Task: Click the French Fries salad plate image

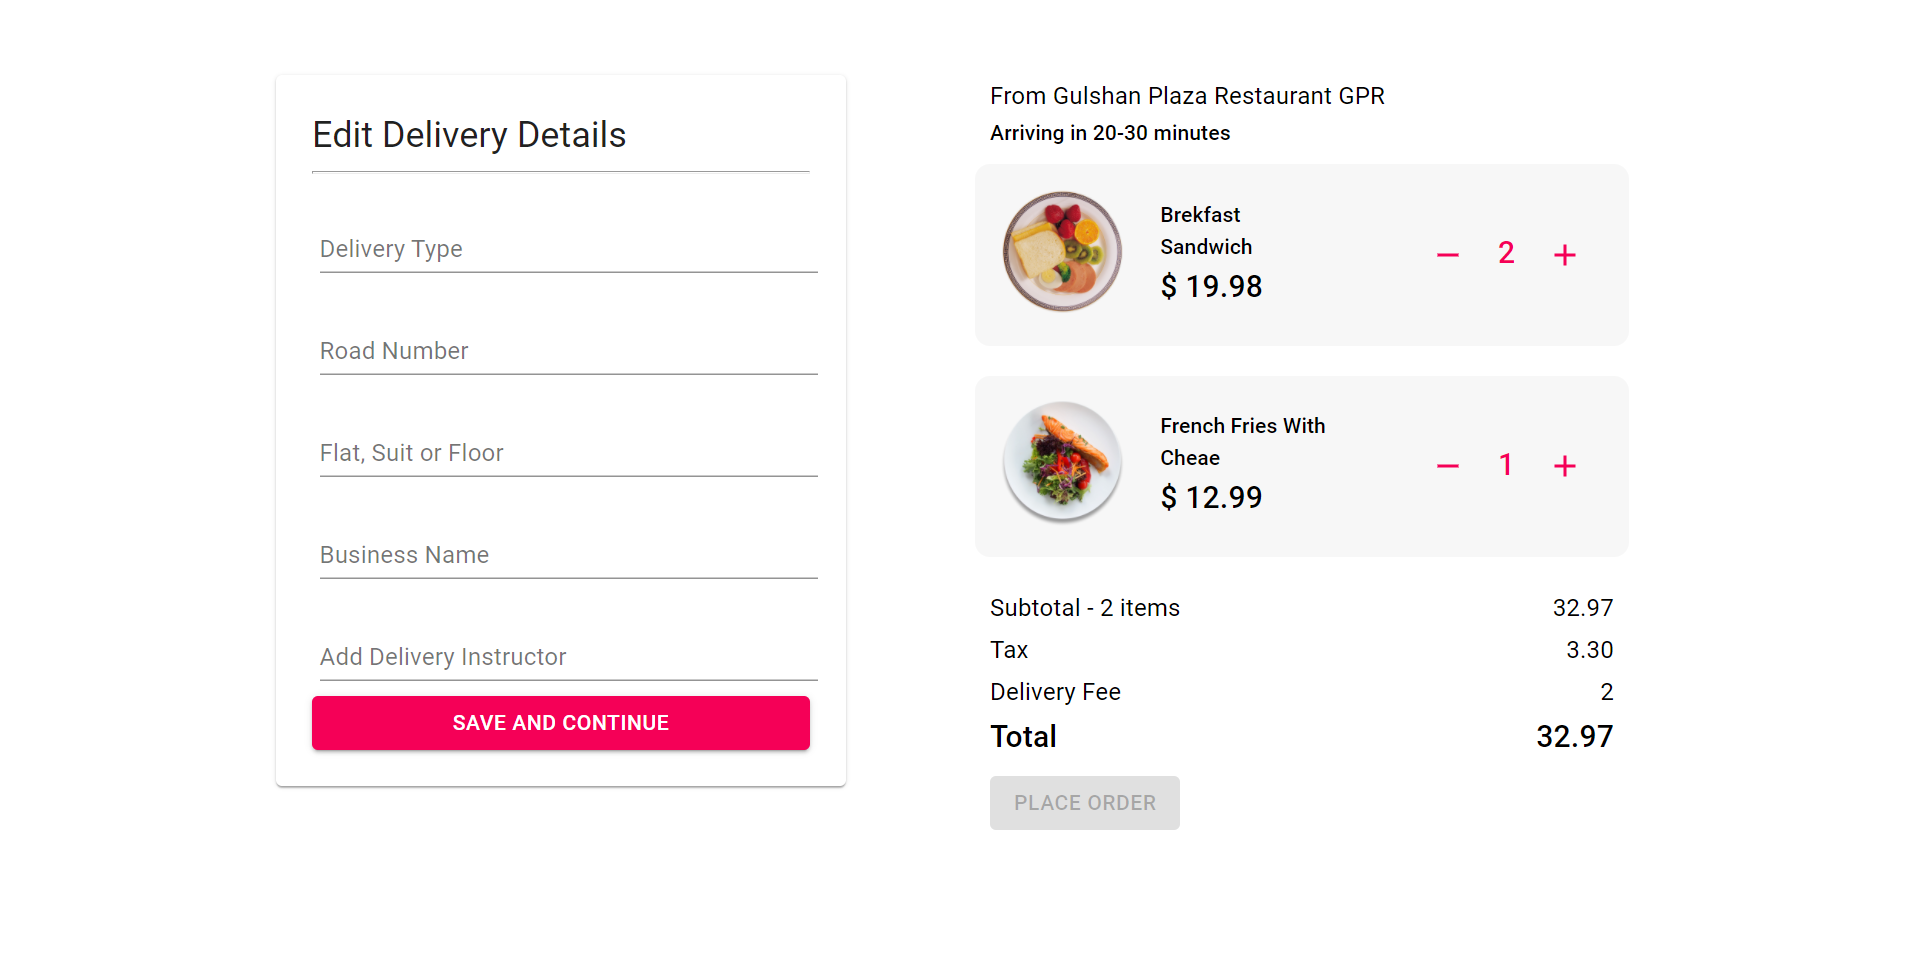Action: [x=1062, y=462]
